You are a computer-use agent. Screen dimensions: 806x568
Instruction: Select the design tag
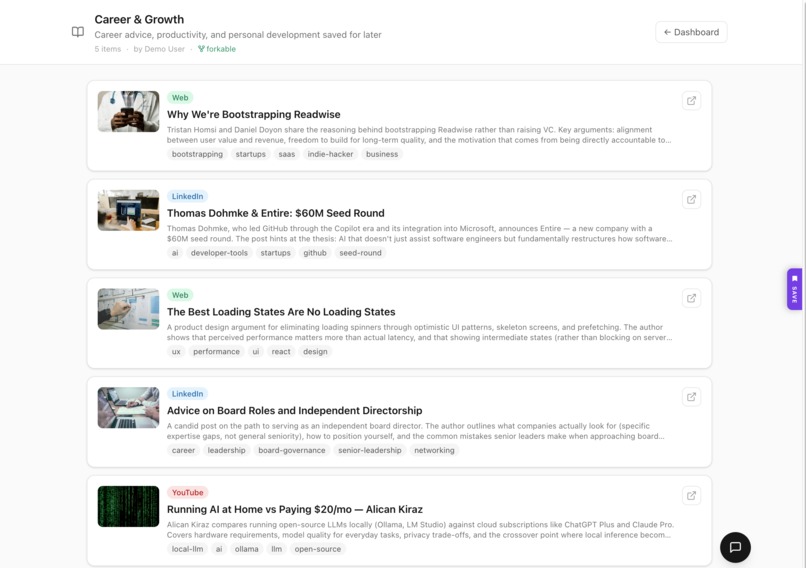315,352
